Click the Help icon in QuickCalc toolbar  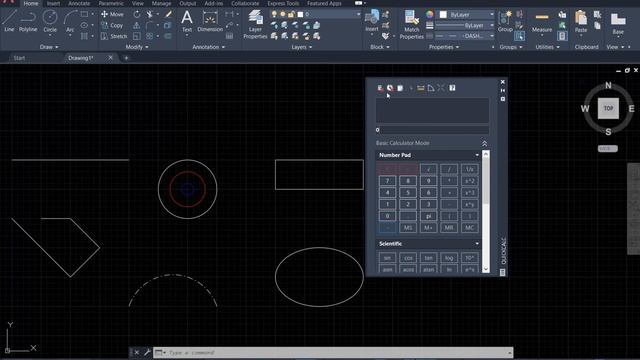pyautogui.click(x=452, y=88)
